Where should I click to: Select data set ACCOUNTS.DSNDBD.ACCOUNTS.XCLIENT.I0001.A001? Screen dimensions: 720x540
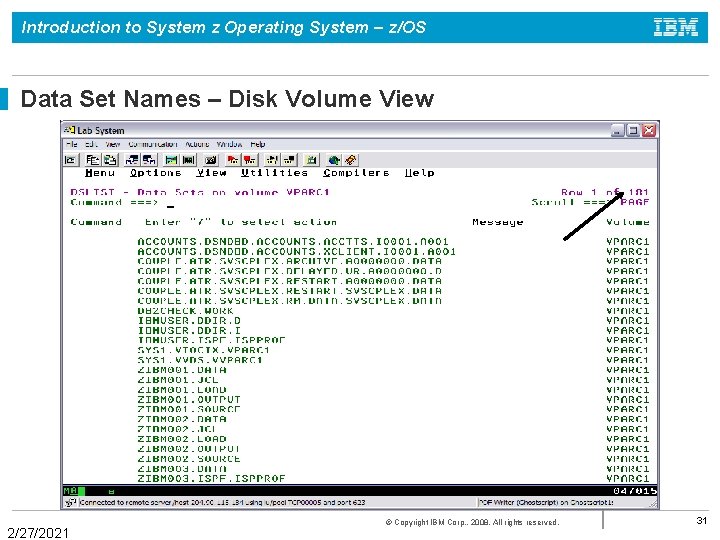click(x=297, y=252)
